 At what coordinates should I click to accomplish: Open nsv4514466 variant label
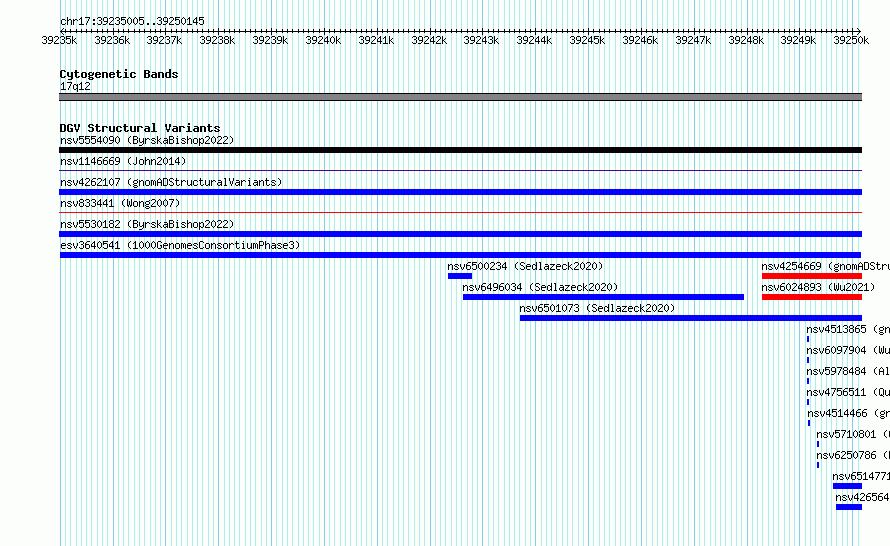[849, 413]
